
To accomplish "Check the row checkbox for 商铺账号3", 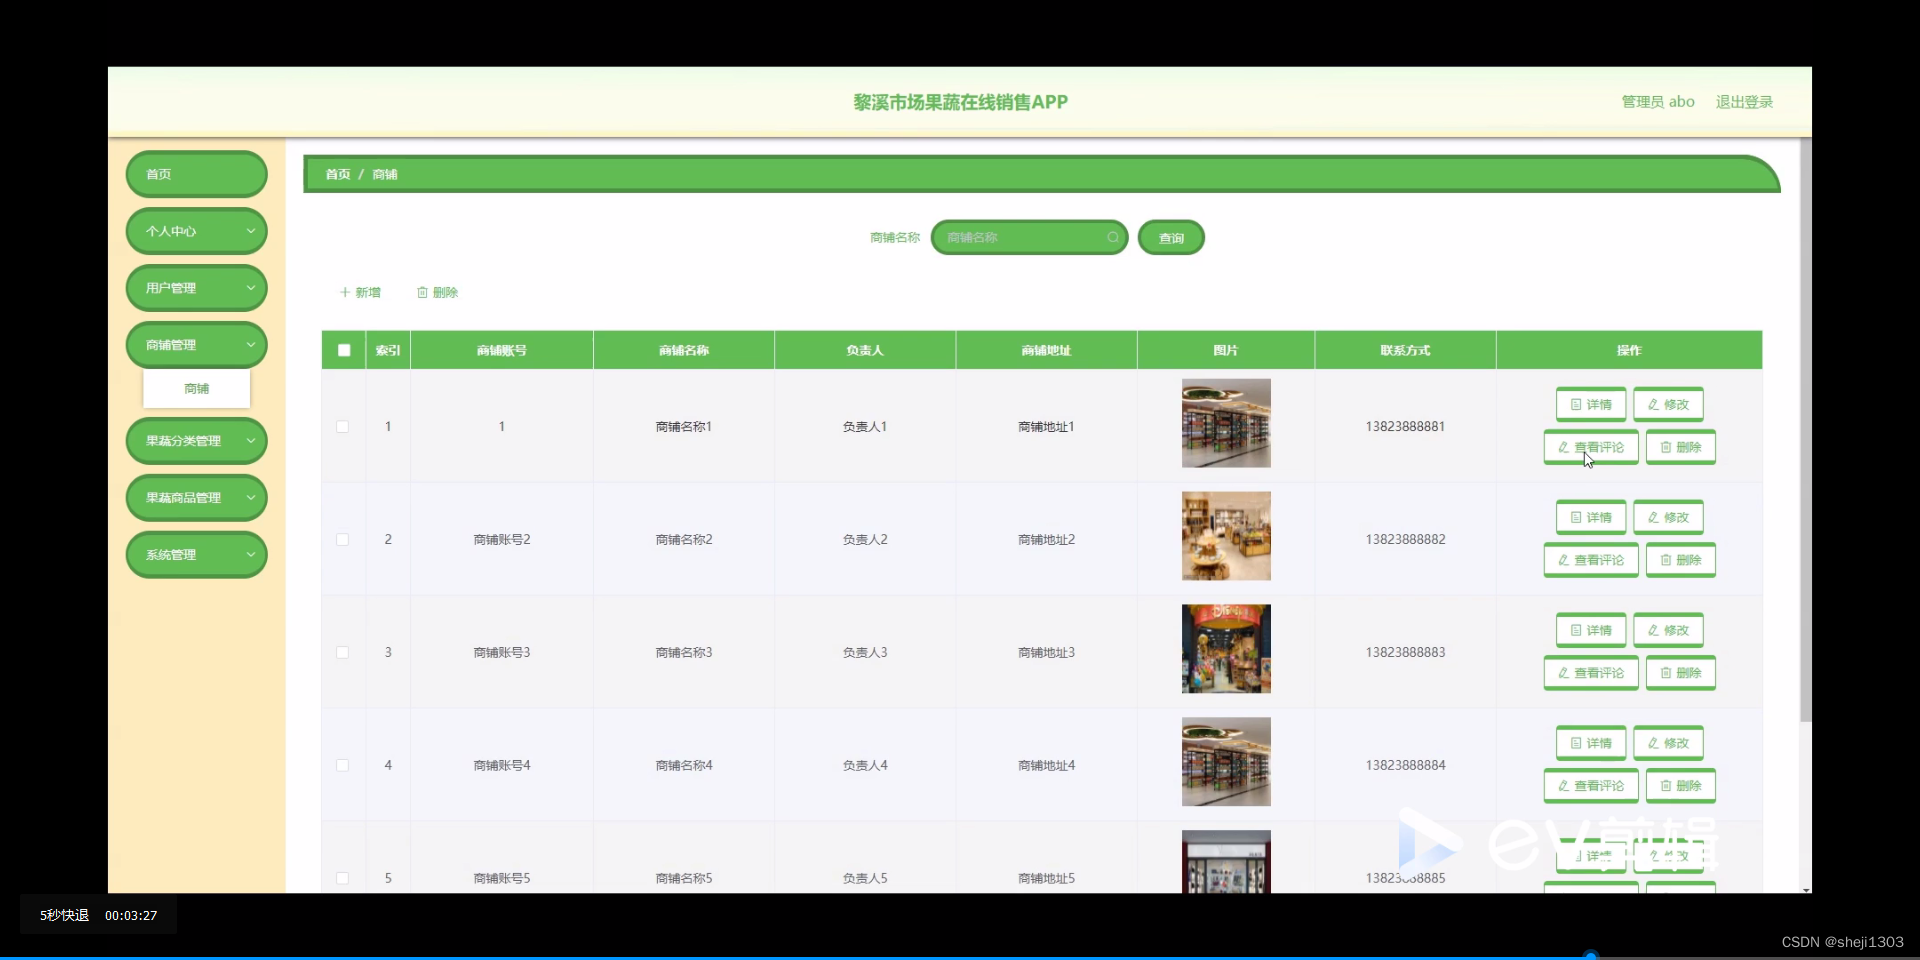I will (342, 652).
